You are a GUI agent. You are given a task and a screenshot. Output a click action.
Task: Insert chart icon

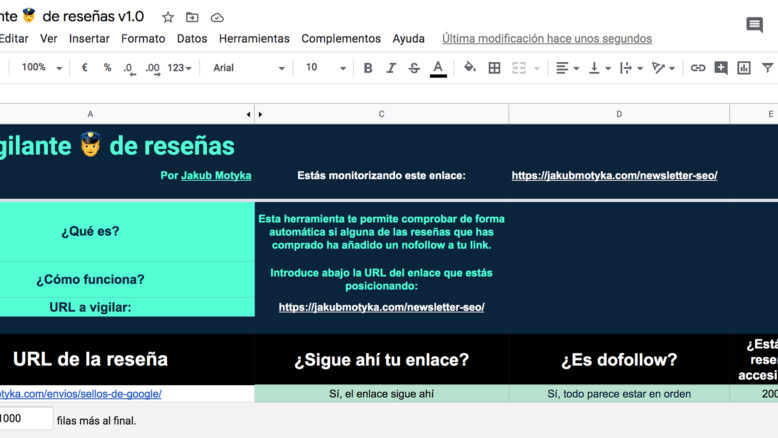point(744,68)
